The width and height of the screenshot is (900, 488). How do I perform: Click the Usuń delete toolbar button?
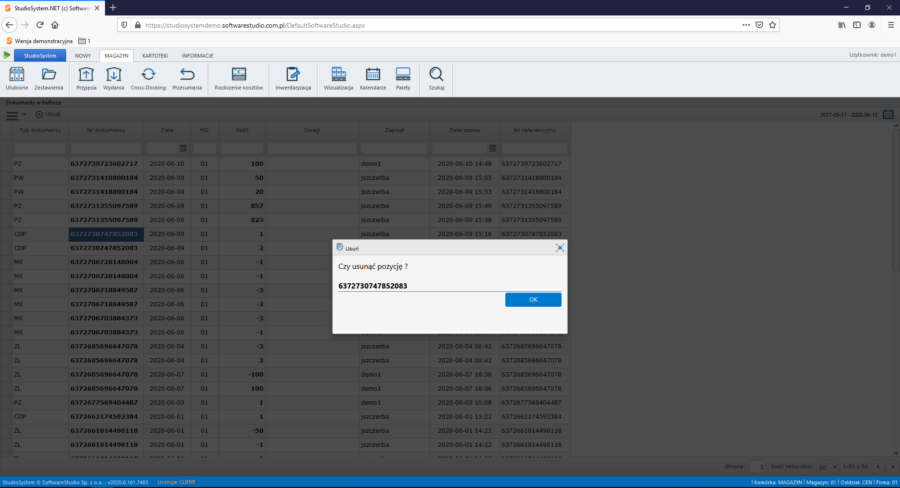[48, 114]
